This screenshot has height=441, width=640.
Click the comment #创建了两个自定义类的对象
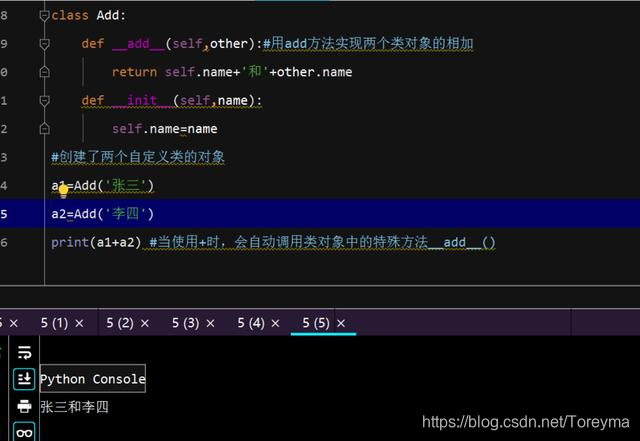point(138,157)
